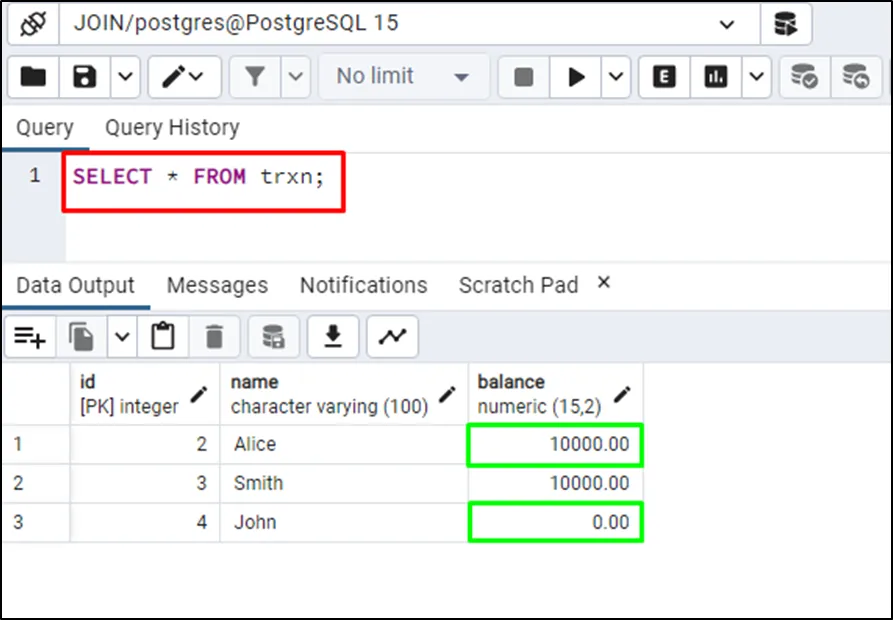This screenshot has height=620, width=893.
Task: Switch to the Notifications tab
Action: pos(363,285)
